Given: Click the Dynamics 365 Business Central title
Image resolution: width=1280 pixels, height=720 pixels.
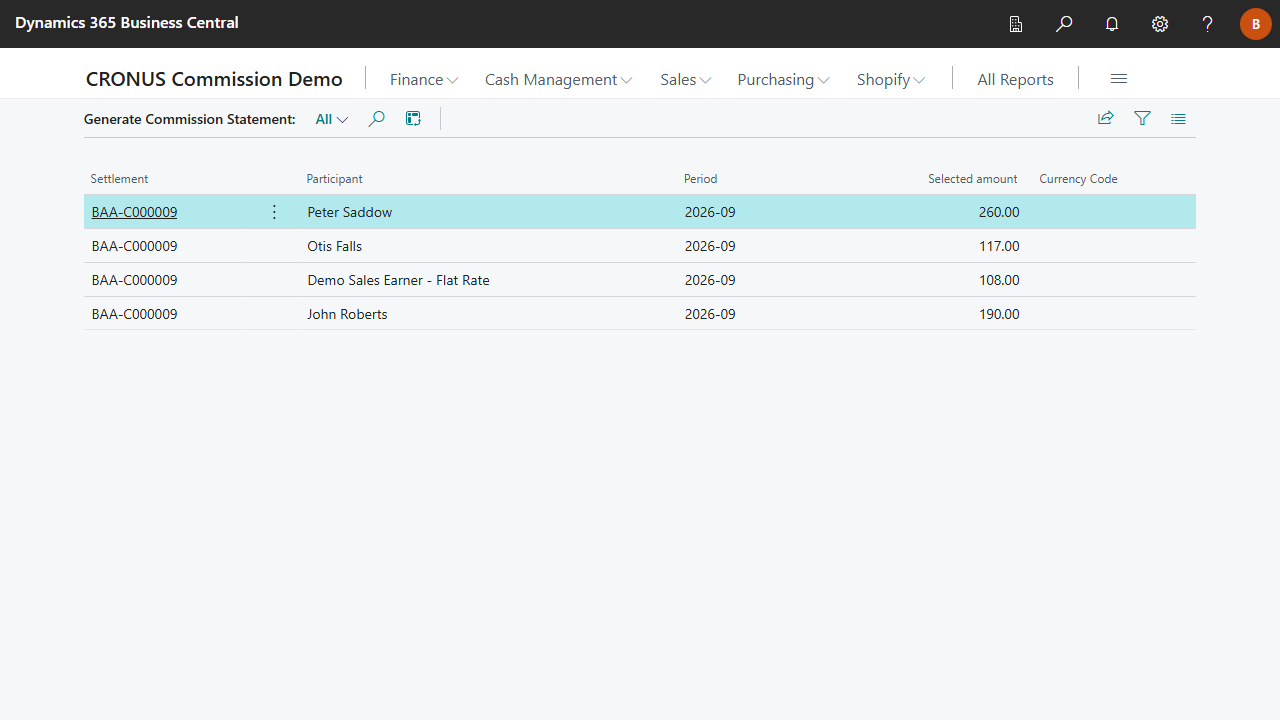Looking at the screenshot, I should point(127,22).
